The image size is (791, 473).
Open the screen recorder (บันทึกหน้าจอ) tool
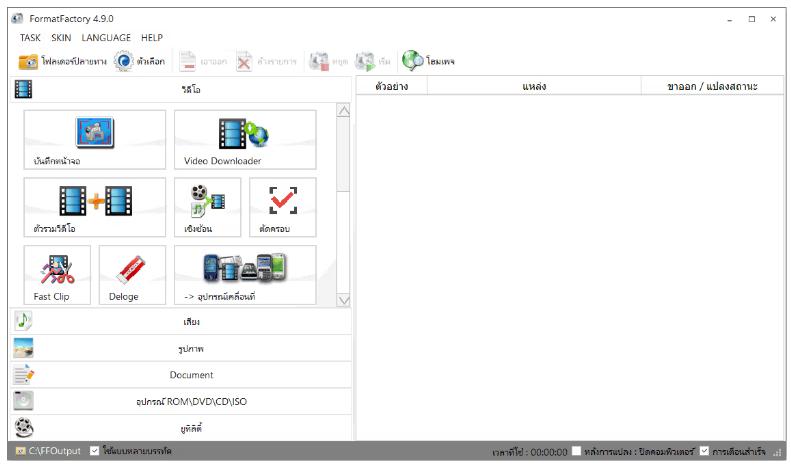tap(94, 139)
